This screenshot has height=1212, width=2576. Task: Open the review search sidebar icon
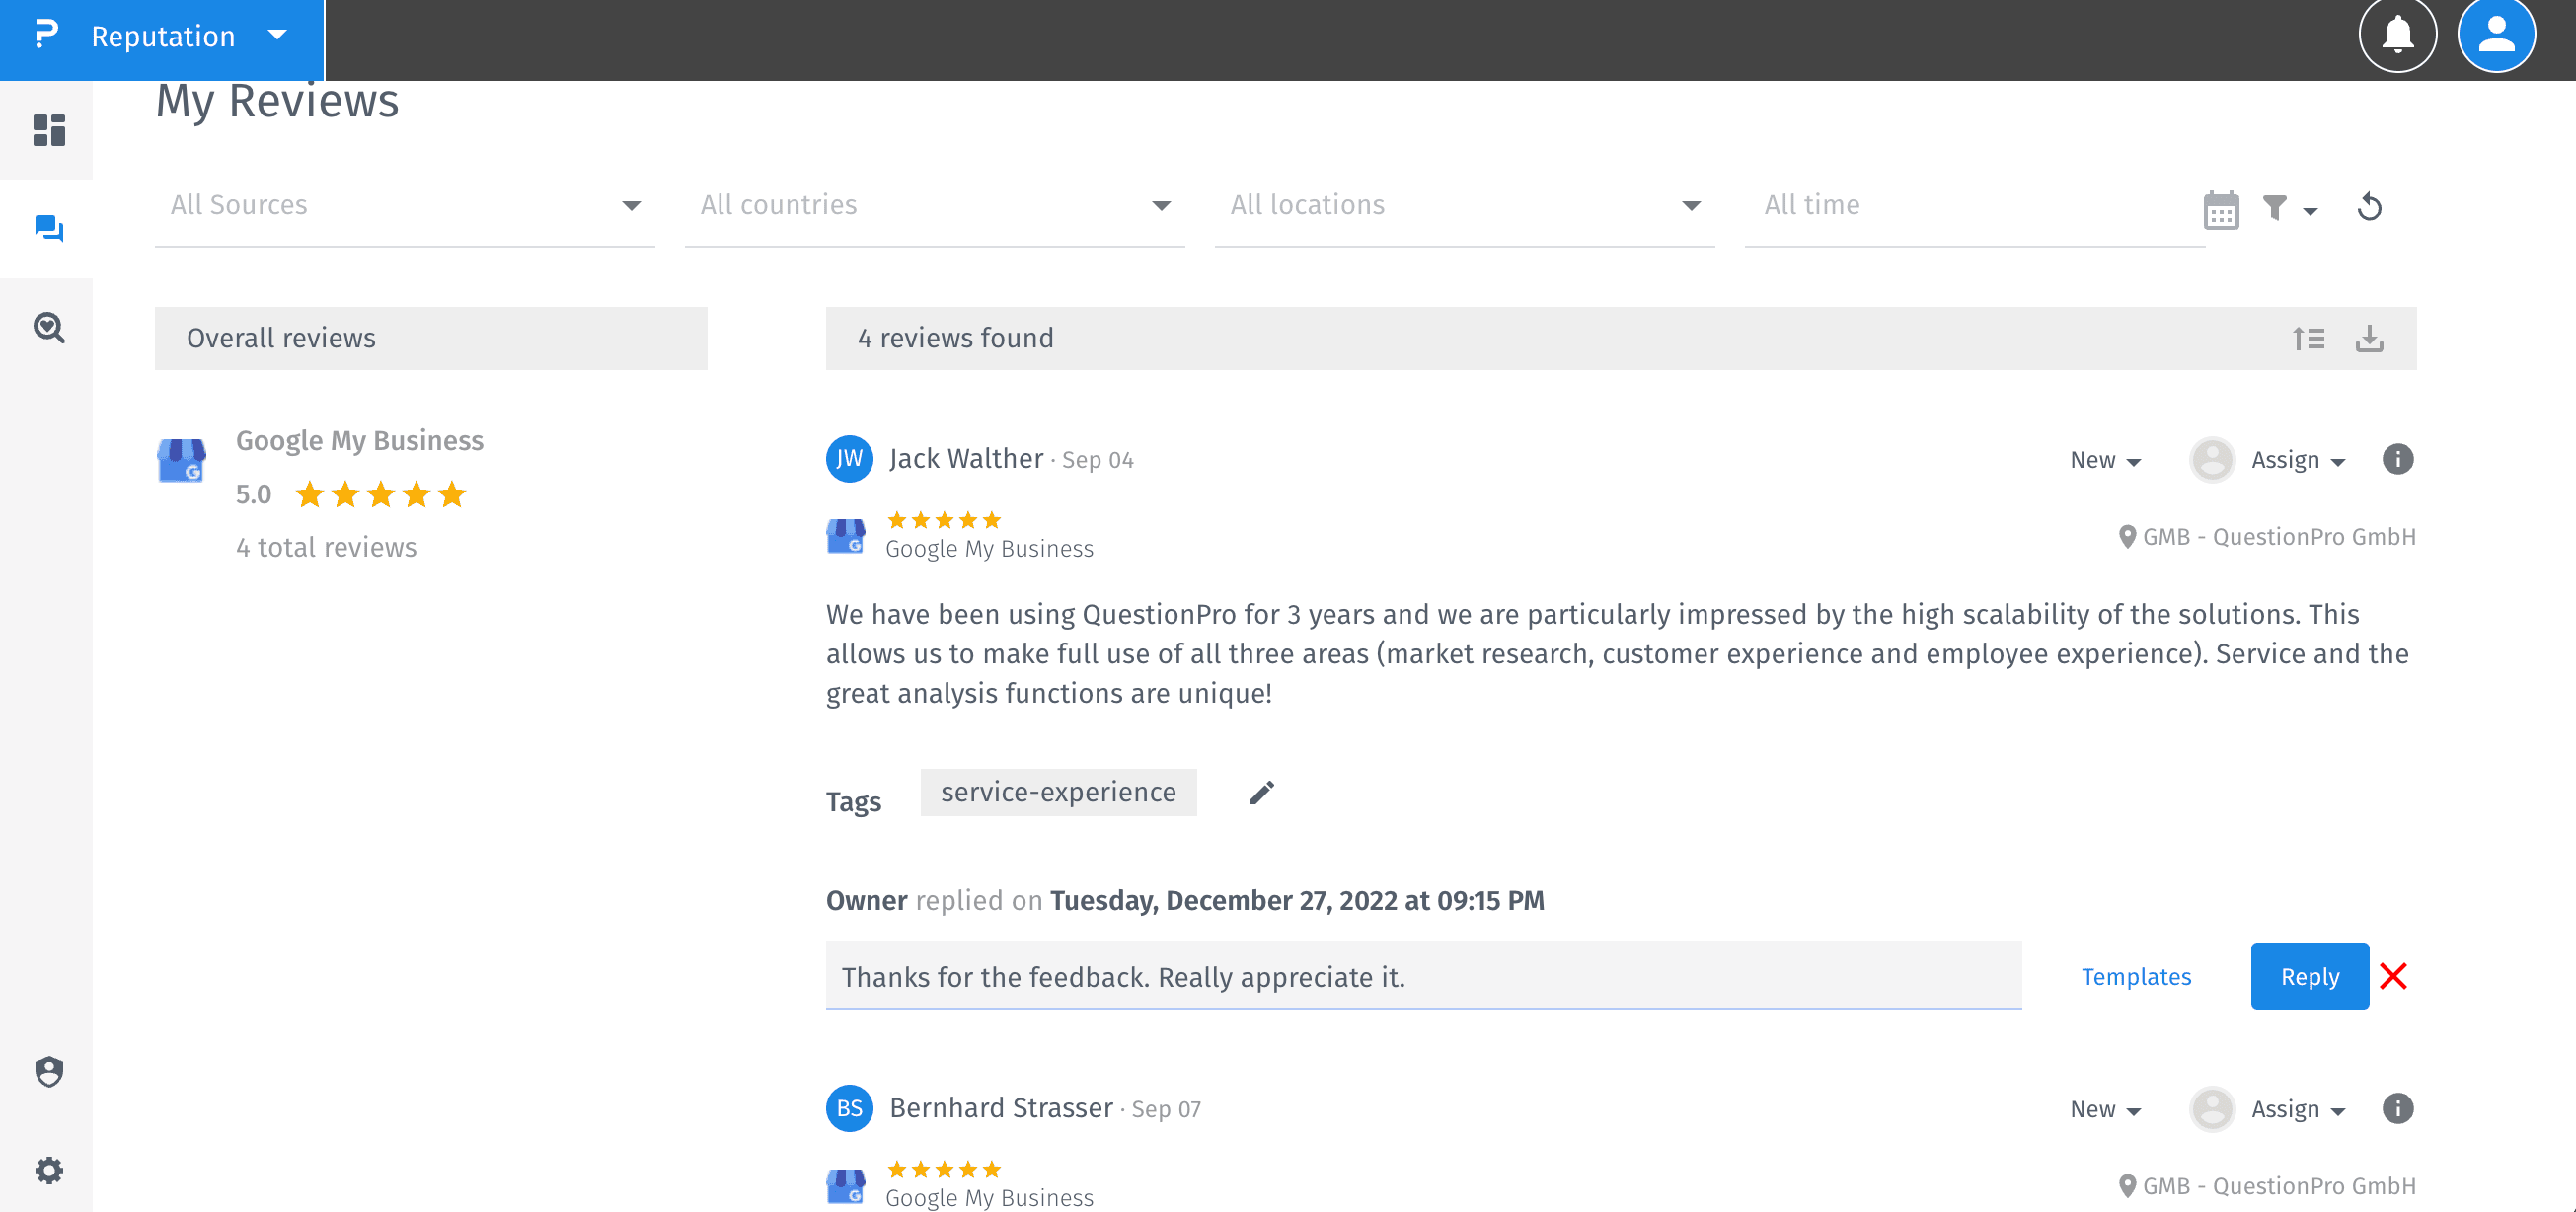[x=48, y=328]
